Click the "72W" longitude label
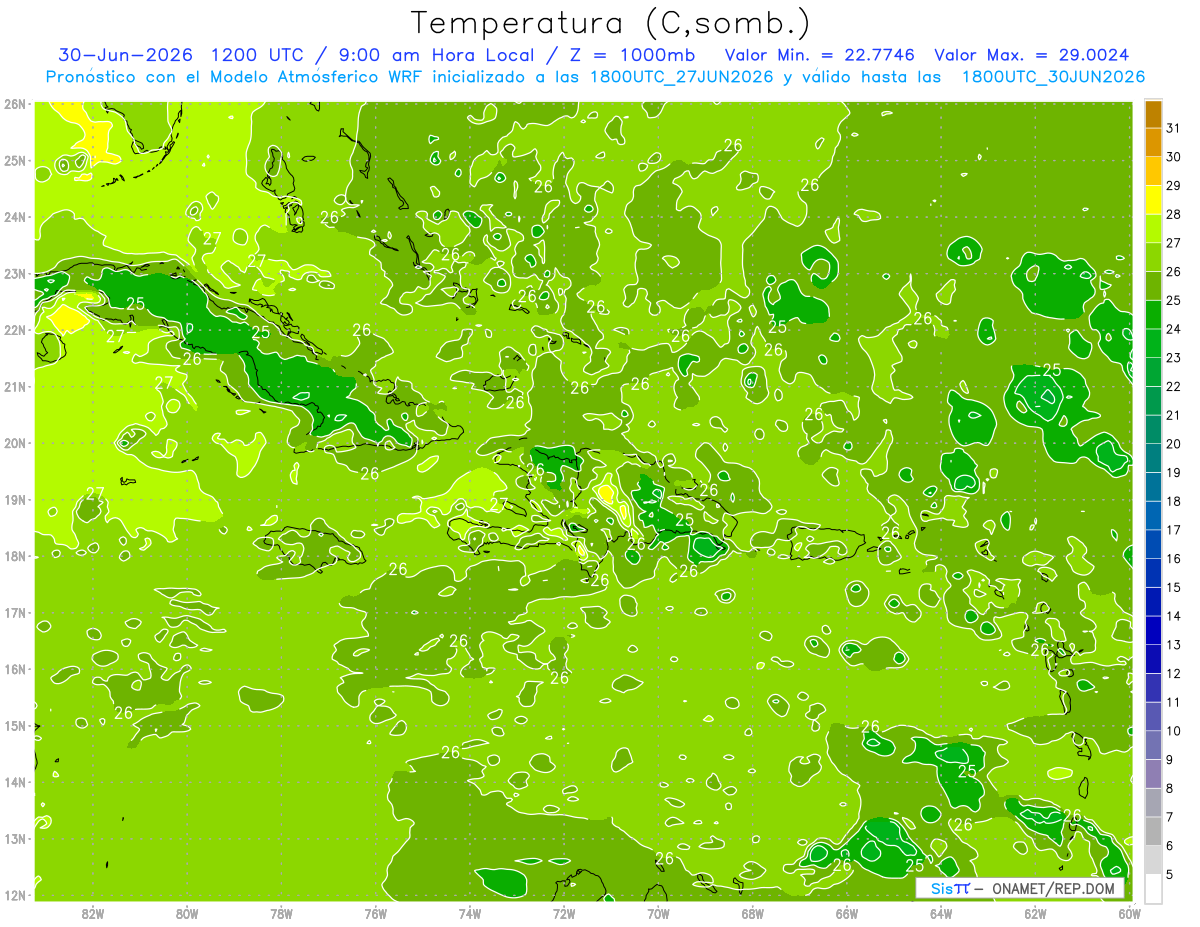The width and height of the screenshot is (1200, 927). click(x=564, y=913)
